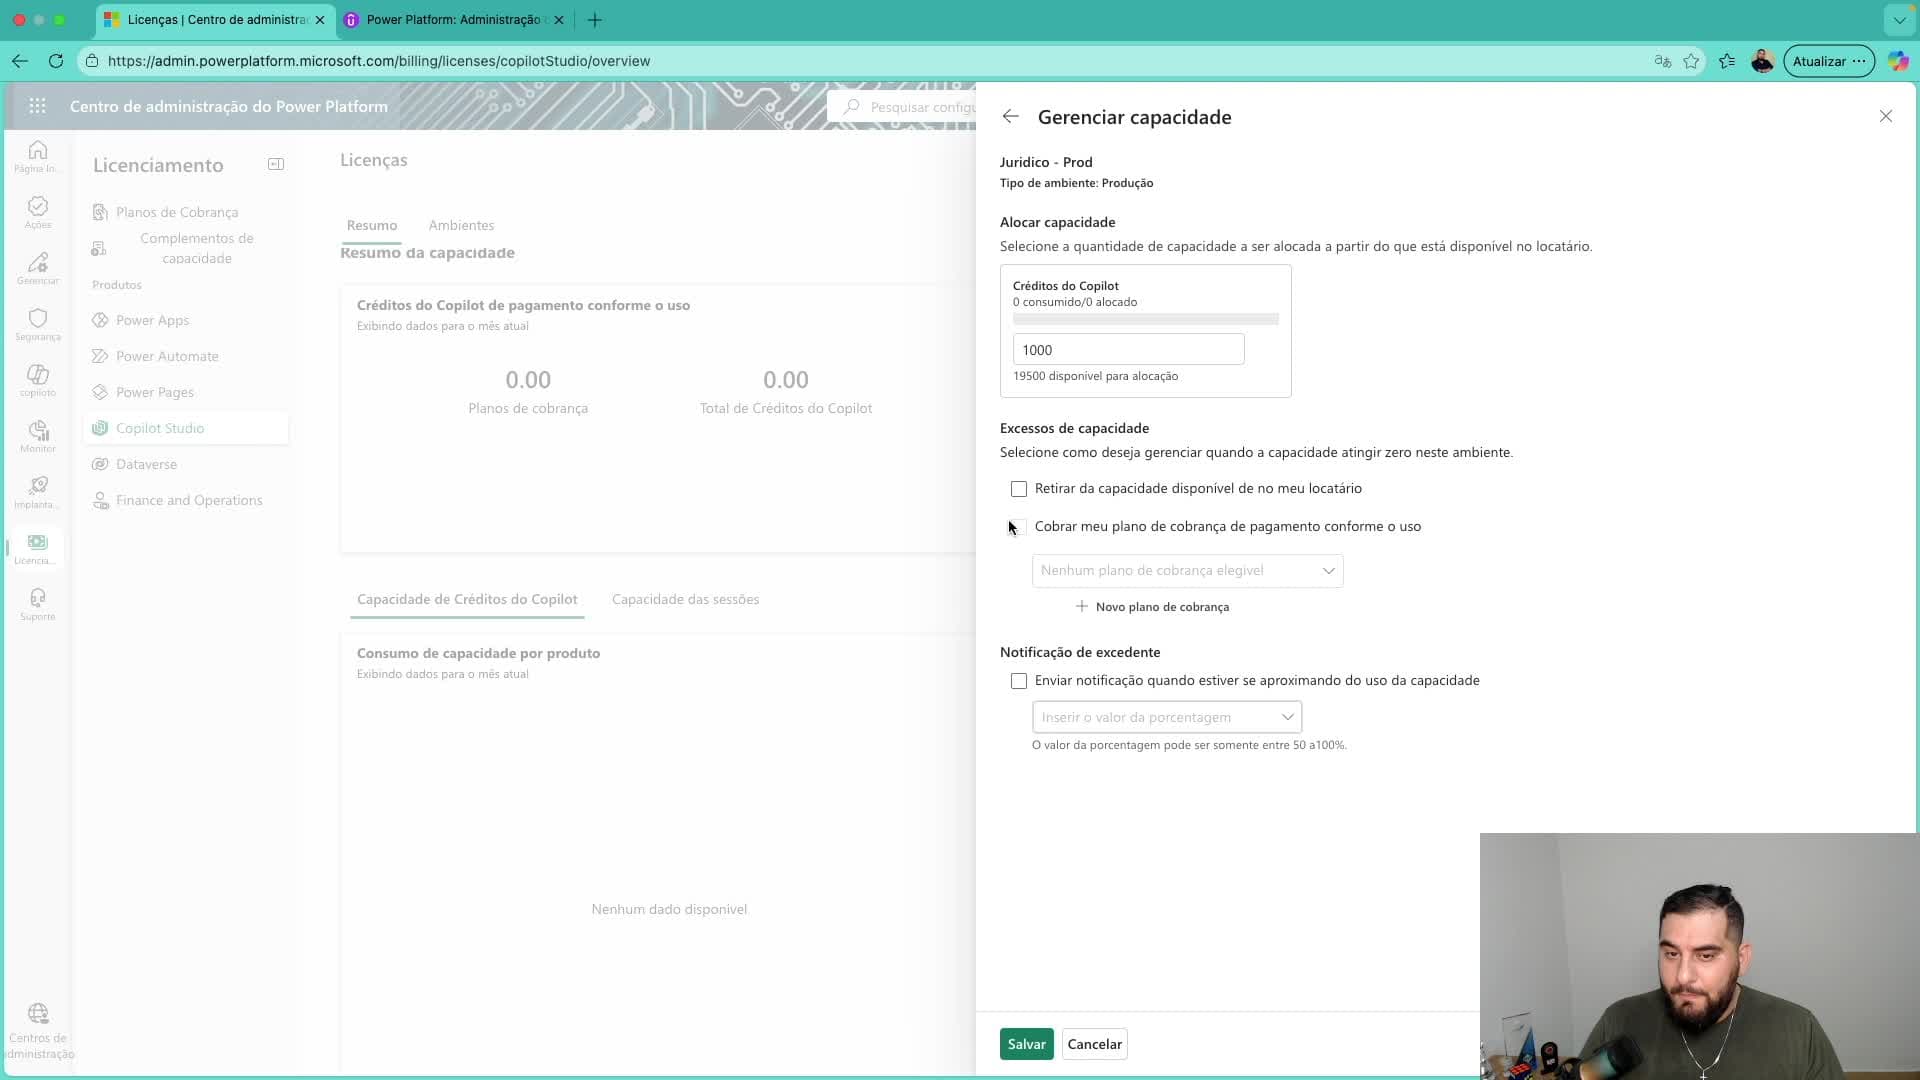The width and height of the screenshot is (1920, 1080).
Task: Enable 'Cobrar meu plano de cobrança' option
Action: click(1019, 527)
